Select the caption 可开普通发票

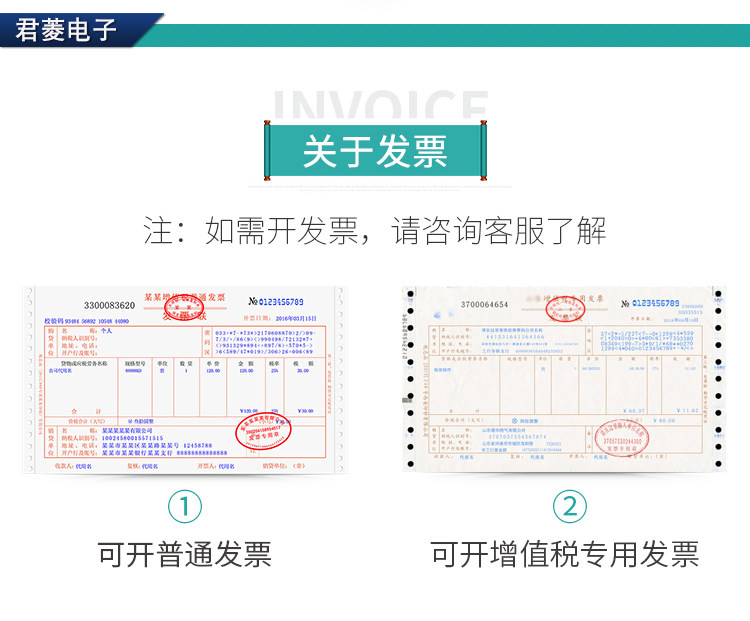pos(185,555)
